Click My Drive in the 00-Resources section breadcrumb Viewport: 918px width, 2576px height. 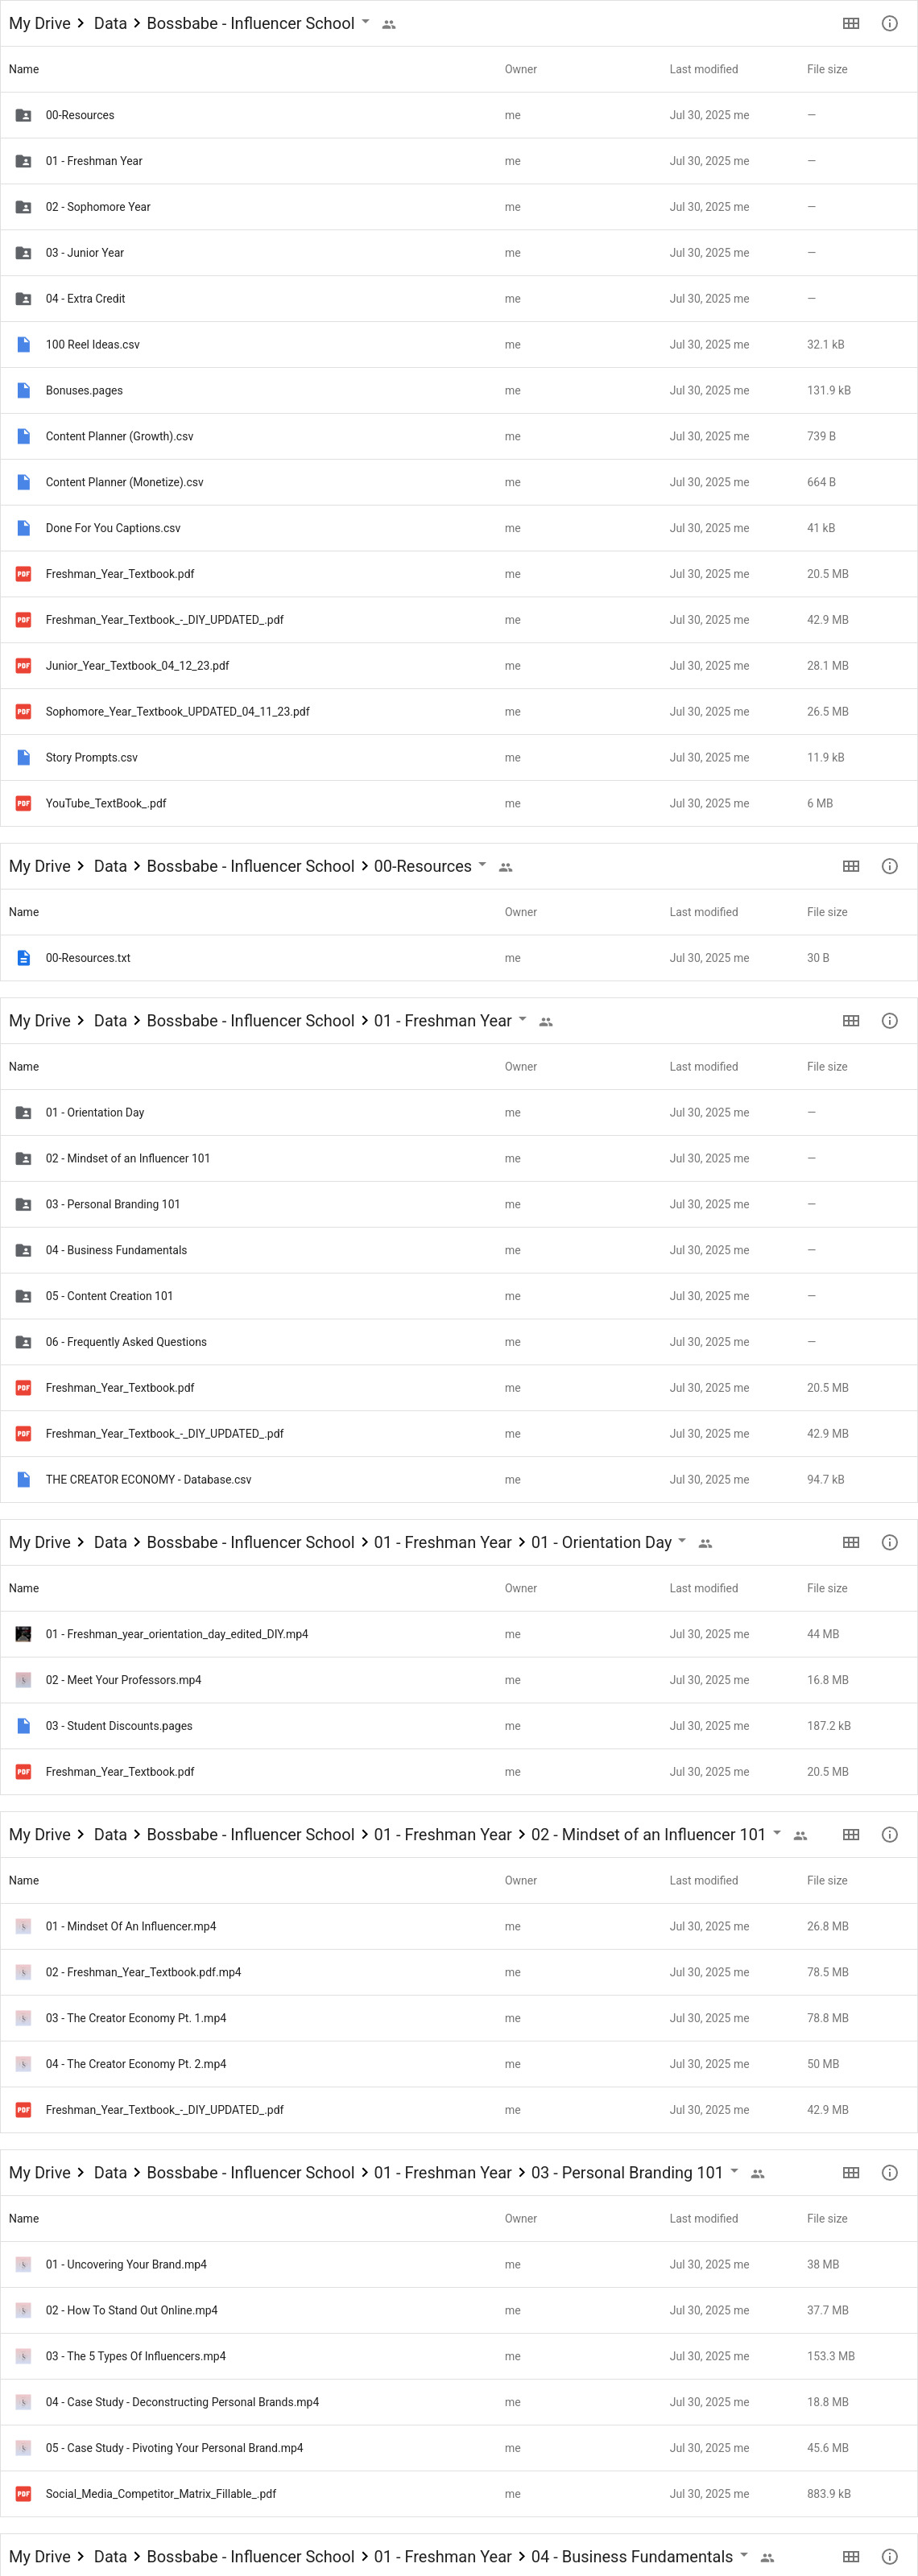point(40,866)
